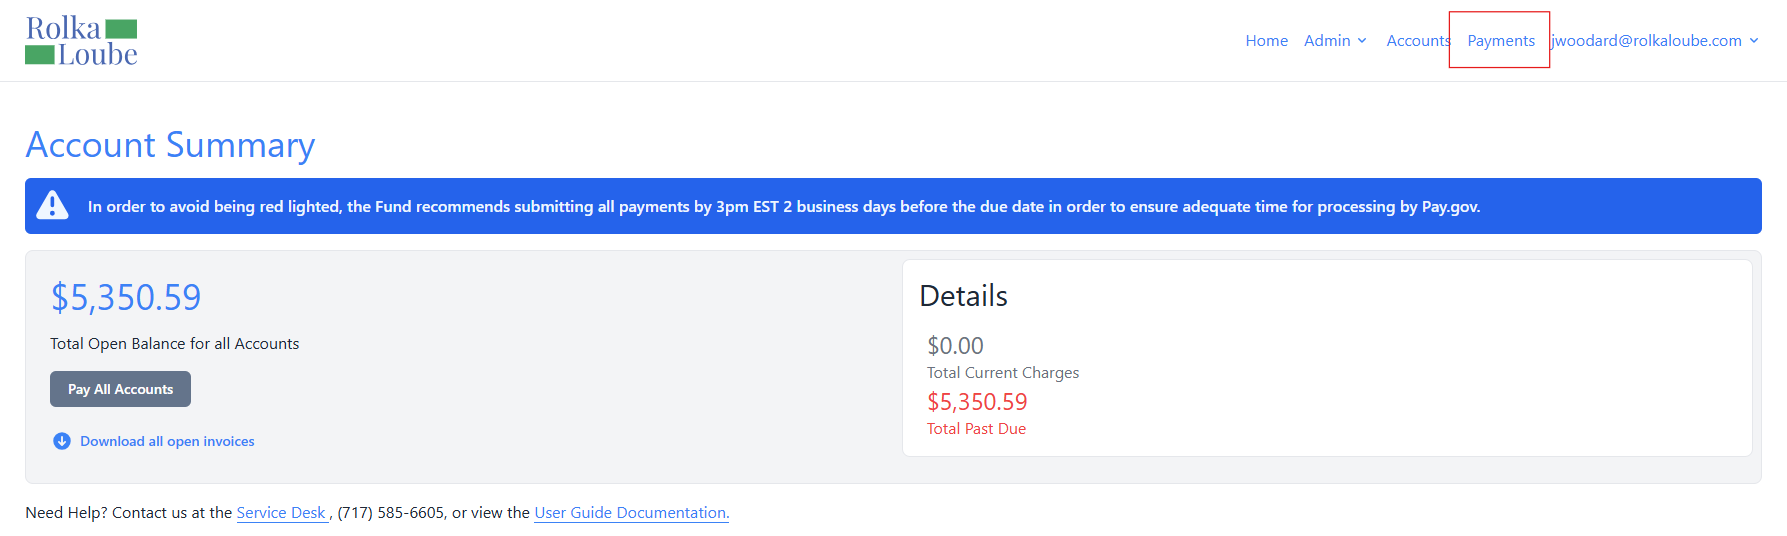
Task: Open the Admin menu
Action: (1335, 41)
